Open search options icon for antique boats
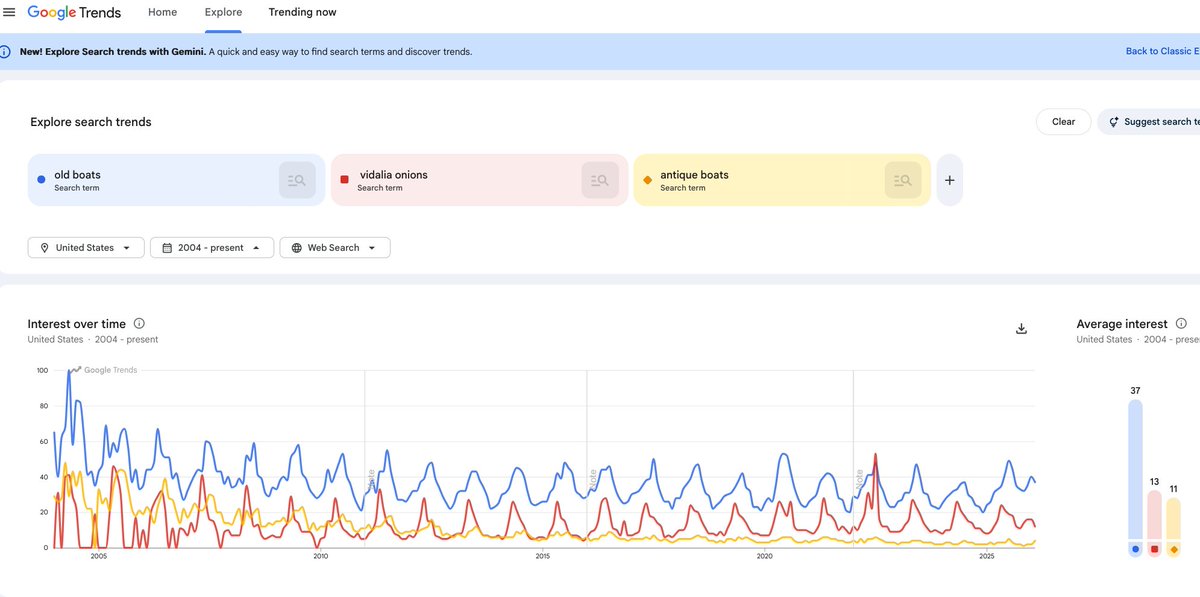The width and height of the screenshot is (1200, 597). 903,180
